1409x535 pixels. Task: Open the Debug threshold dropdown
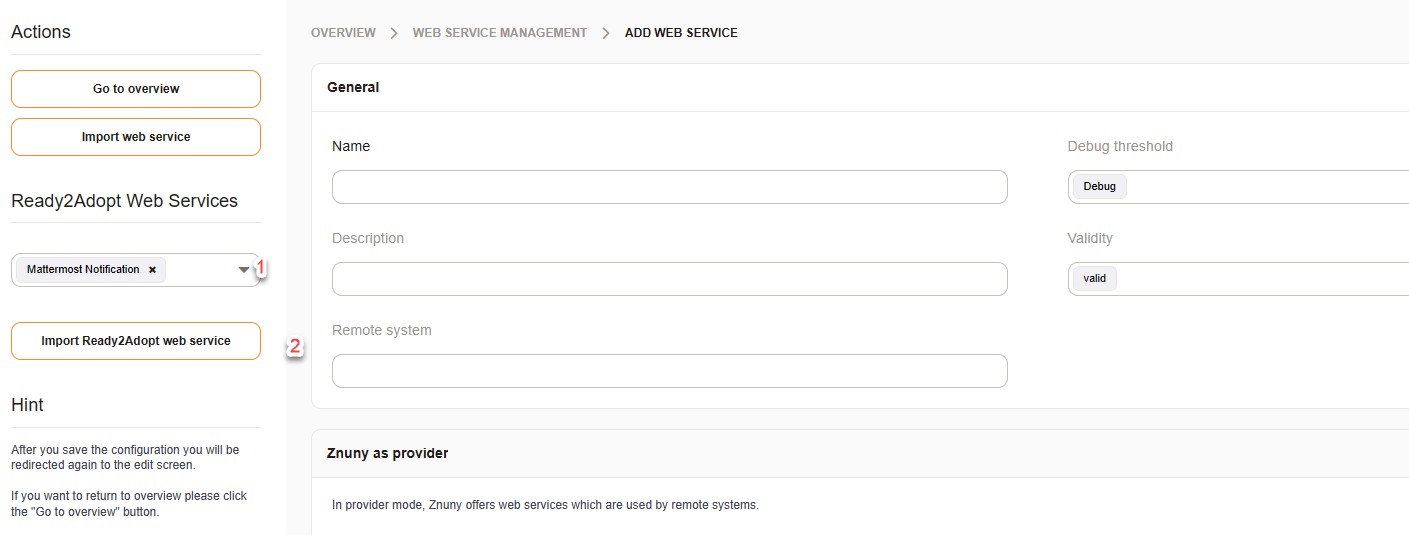click(x=1238, y=187)
